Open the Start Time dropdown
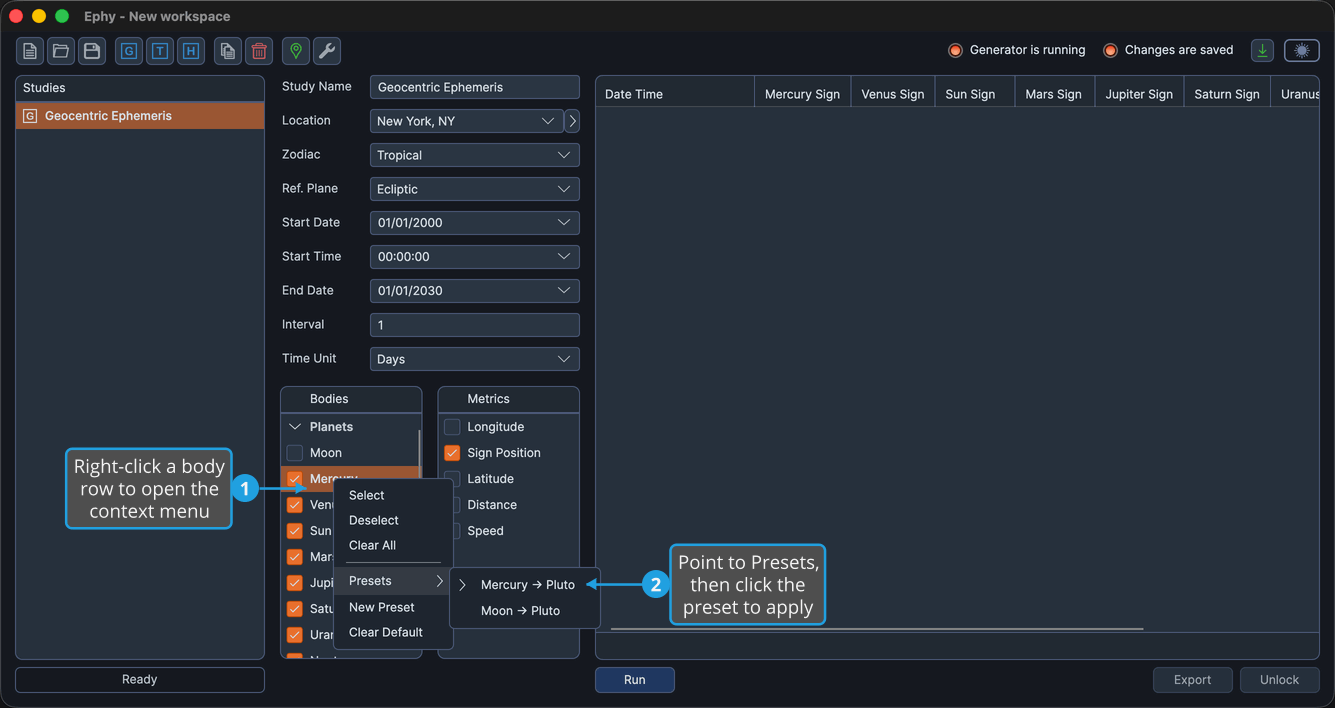Viewport: 1335px width, 708px height. [x=475, y=257]
